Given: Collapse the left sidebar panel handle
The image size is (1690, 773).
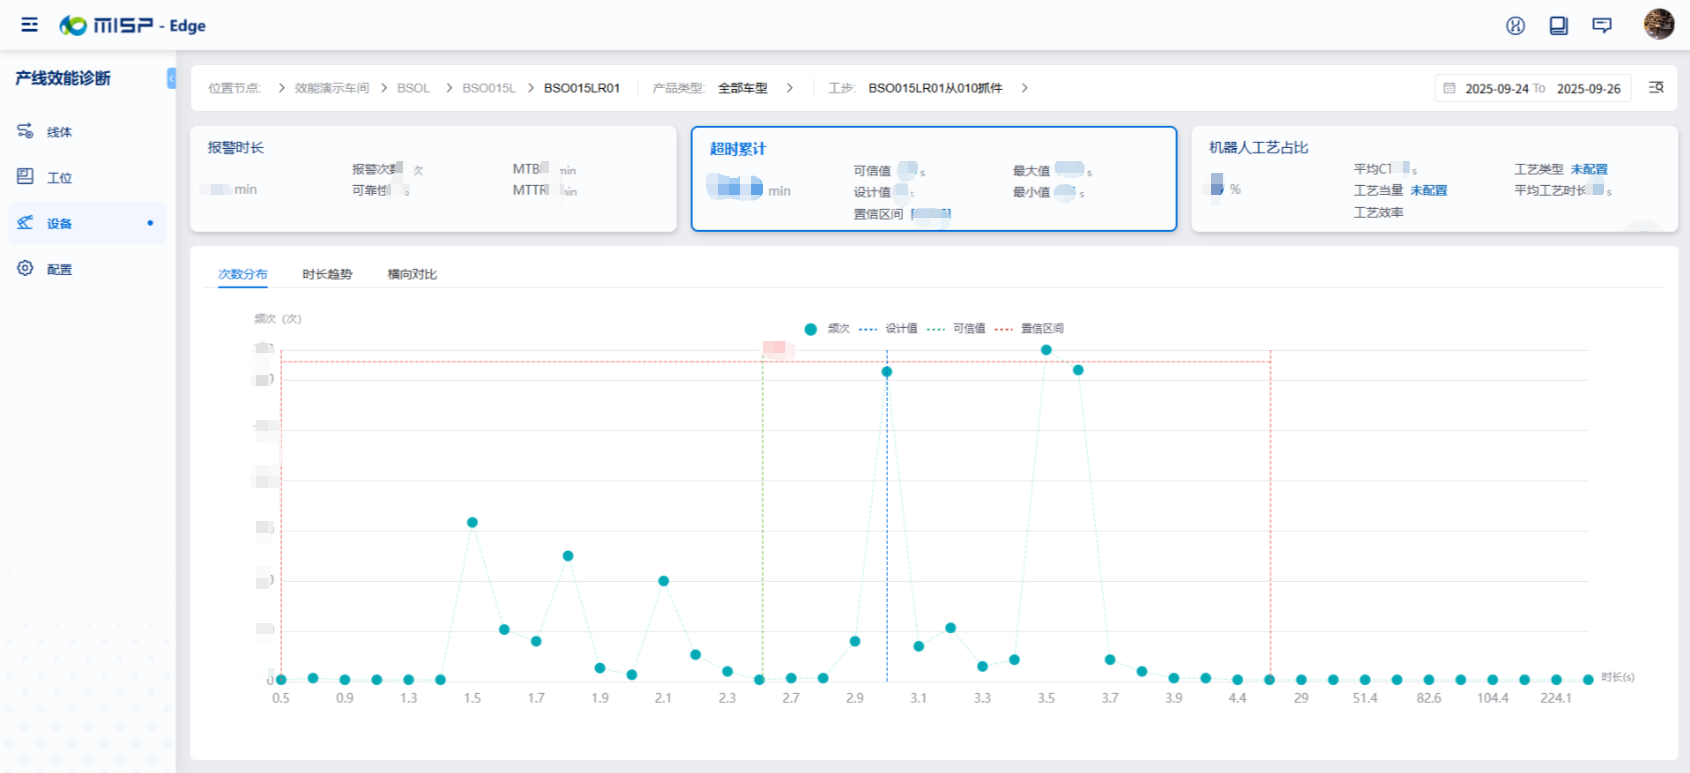Looking at the screenshot, I should (x=171, y=78).
